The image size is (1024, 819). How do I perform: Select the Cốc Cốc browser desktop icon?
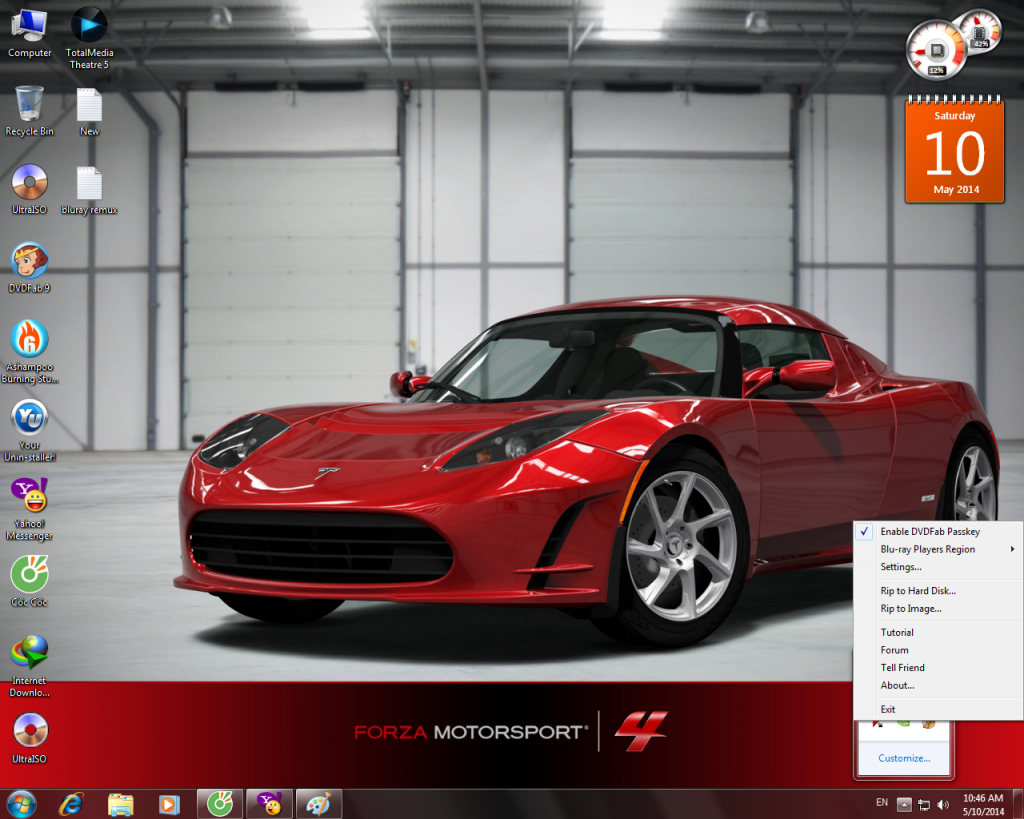coord(29,581)
